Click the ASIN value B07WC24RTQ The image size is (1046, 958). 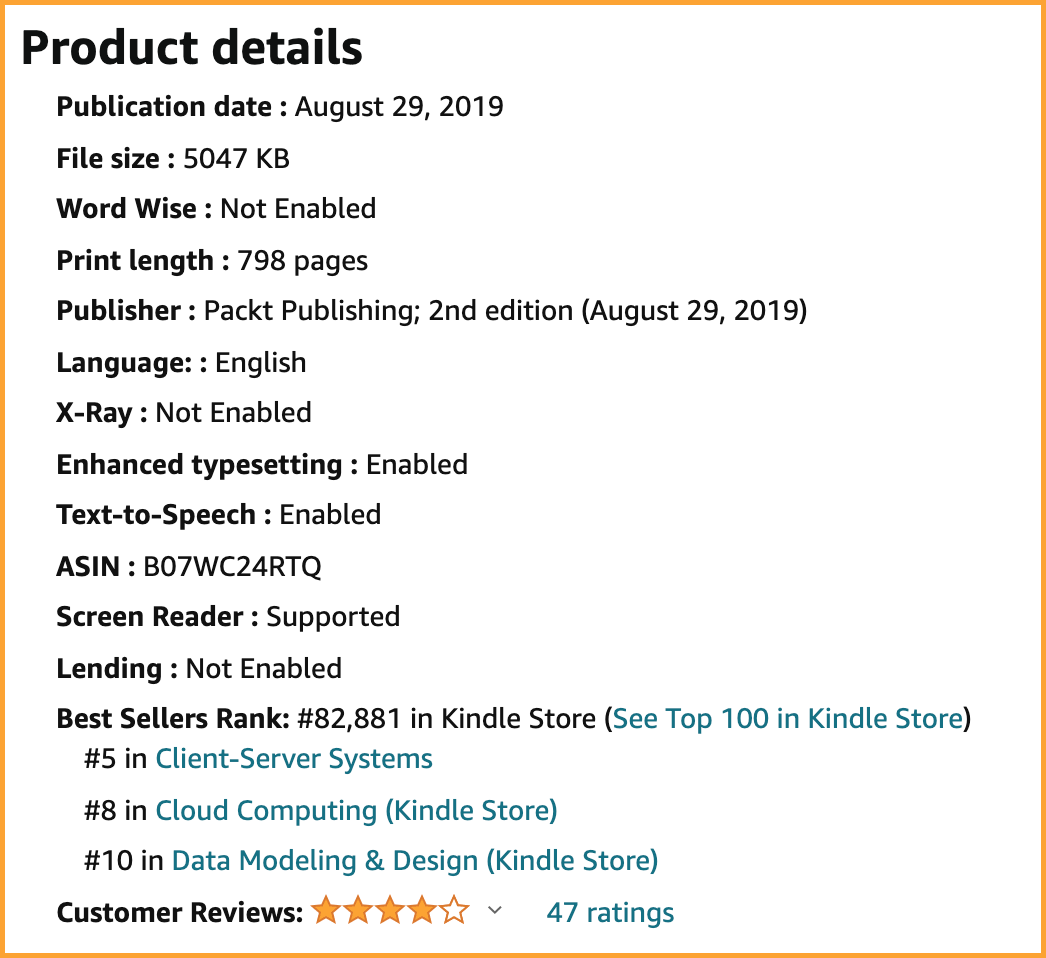[232, 567]
